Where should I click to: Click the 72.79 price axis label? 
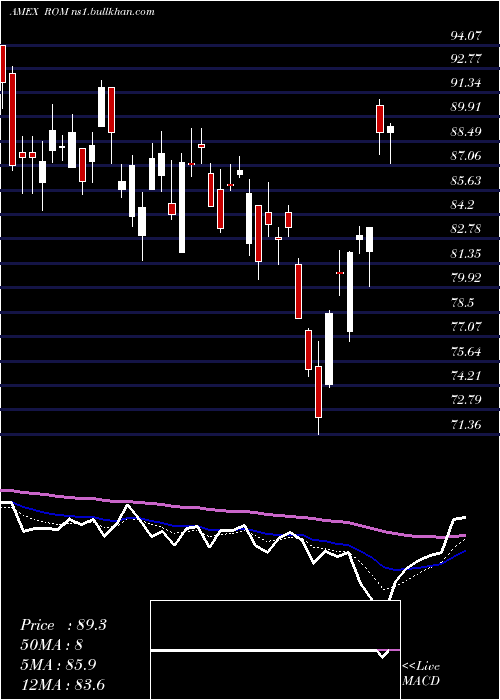coord(466,399)
